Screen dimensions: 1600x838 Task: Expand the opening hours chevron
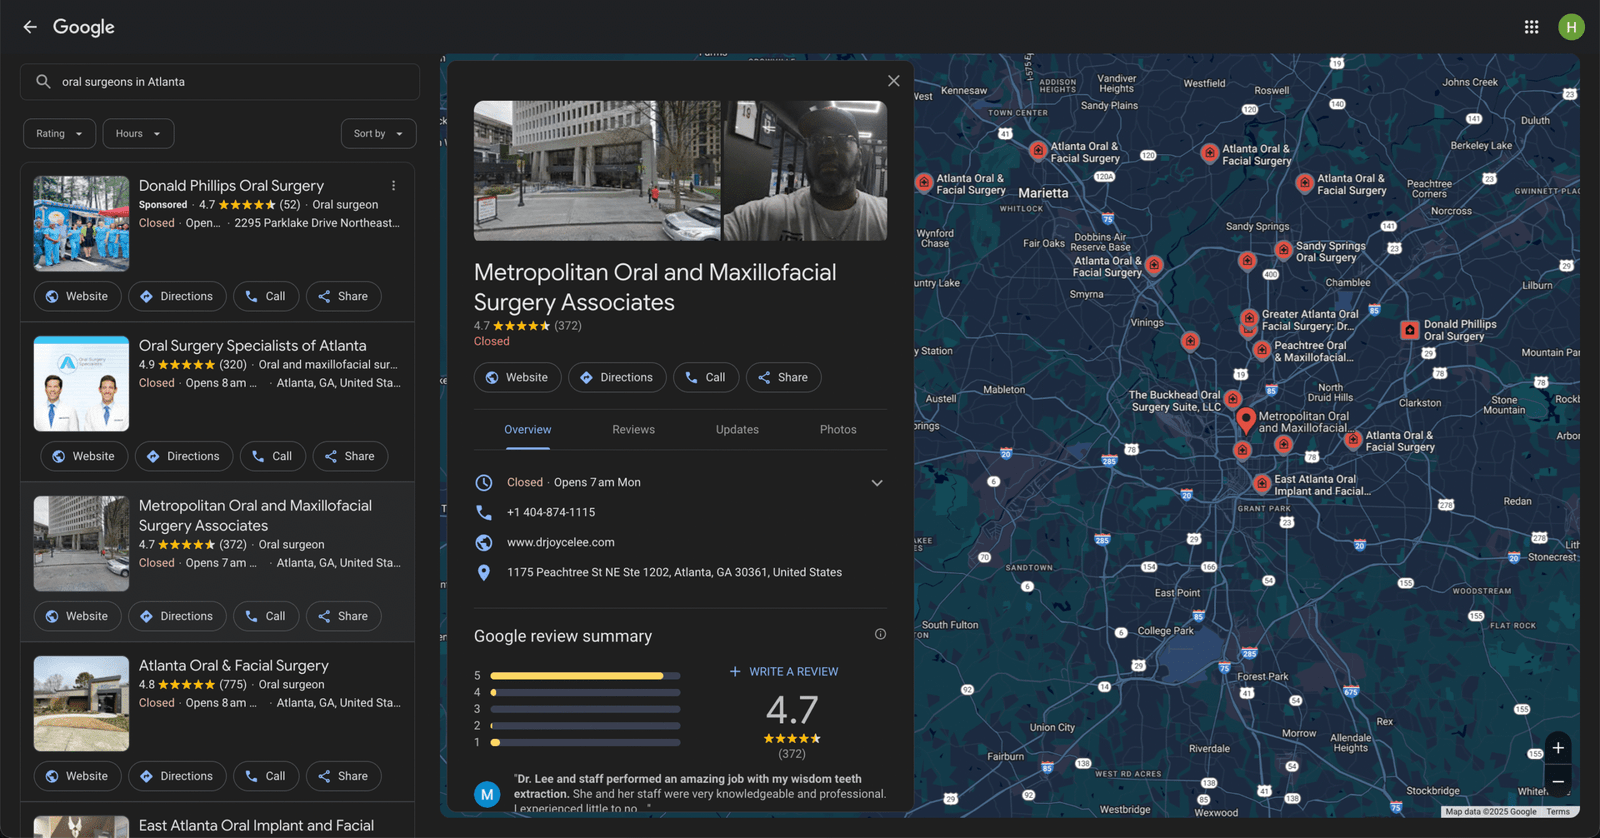coord(877,483)
